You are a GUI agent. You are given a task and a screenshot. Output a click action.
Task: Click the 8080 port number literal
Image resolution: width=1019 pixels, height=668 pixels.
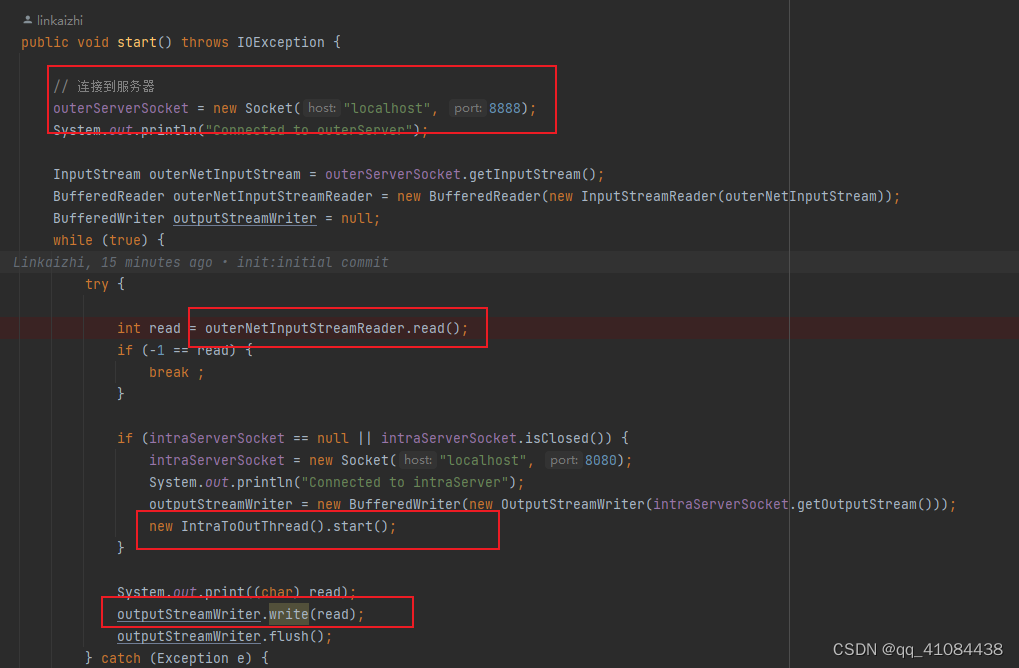(x=600, y=460)
